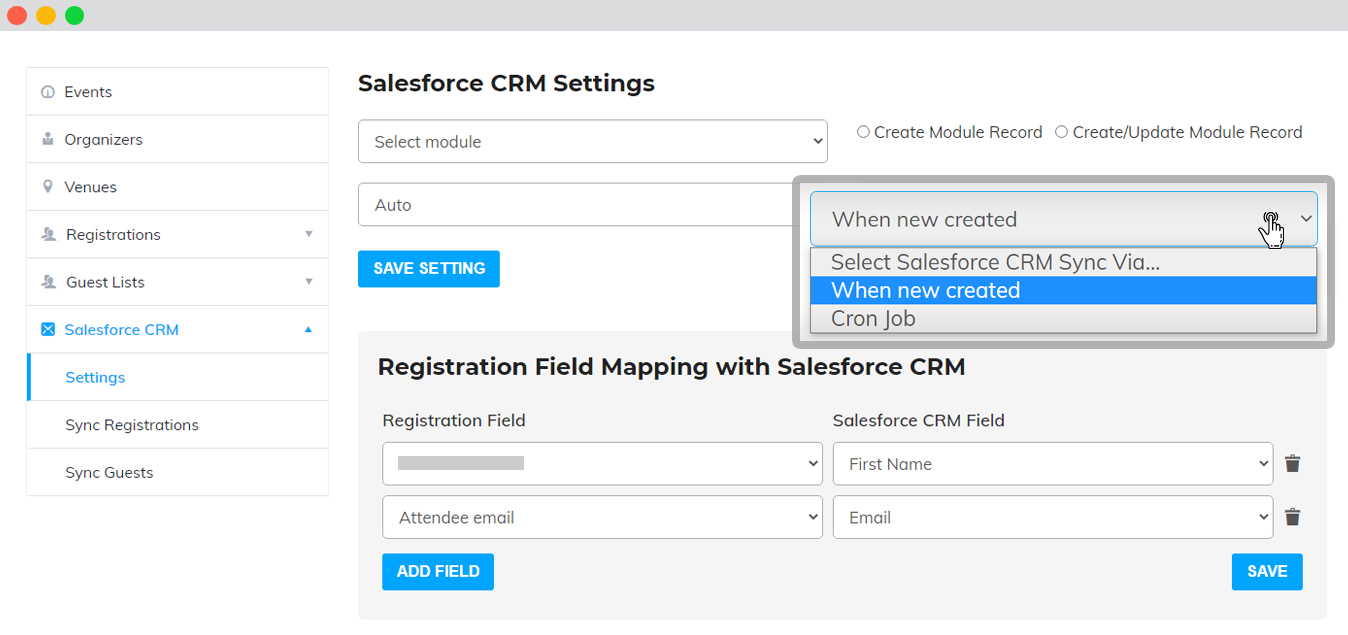1348x635 pixels.
Task: Click the Salesforce CRM Field column label
Action: 918,420
